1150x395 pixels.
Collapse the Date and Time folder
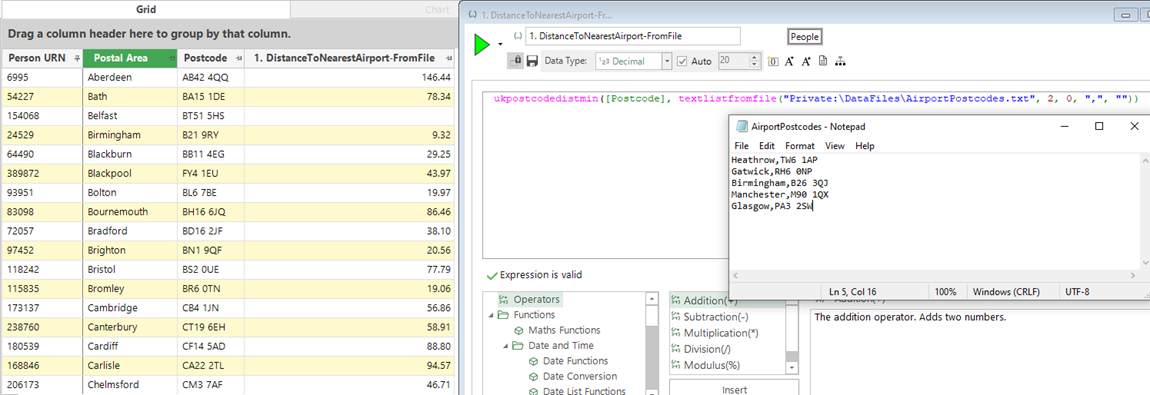pos(506,346)
